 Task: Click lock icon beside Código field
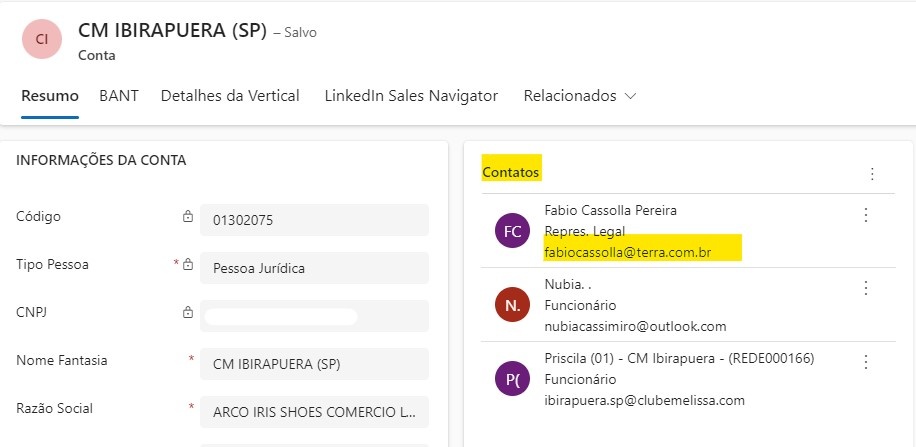click(187, 217)
